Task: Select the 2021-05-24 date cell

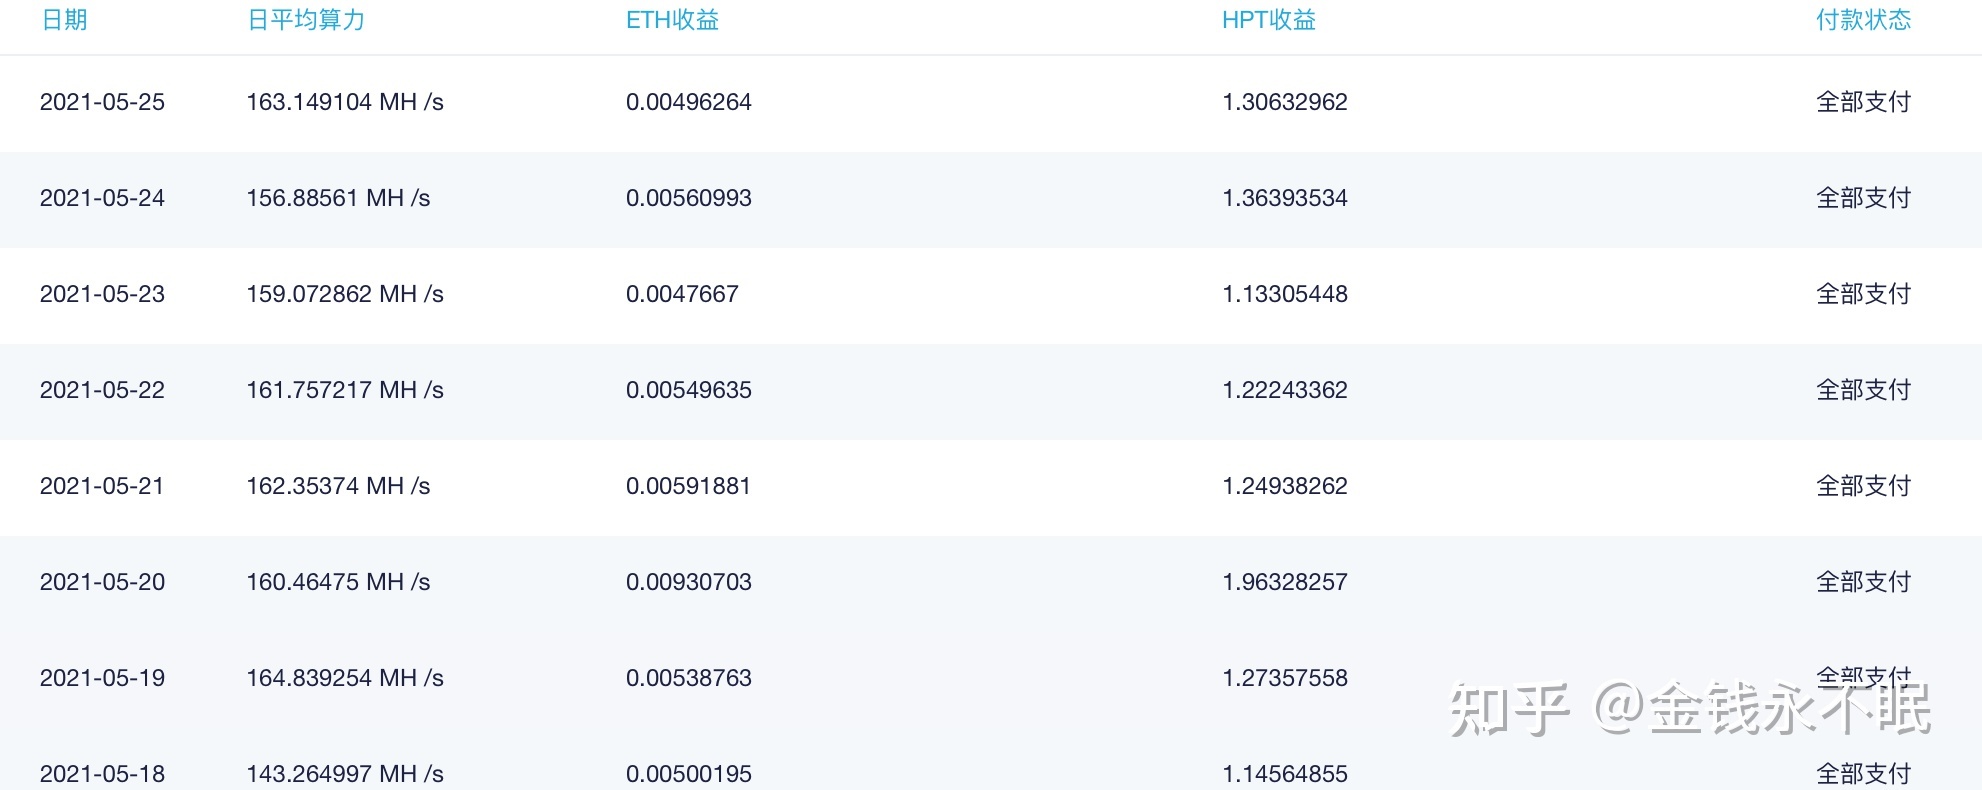Action: pyautogui.click(x=102, y=198)
